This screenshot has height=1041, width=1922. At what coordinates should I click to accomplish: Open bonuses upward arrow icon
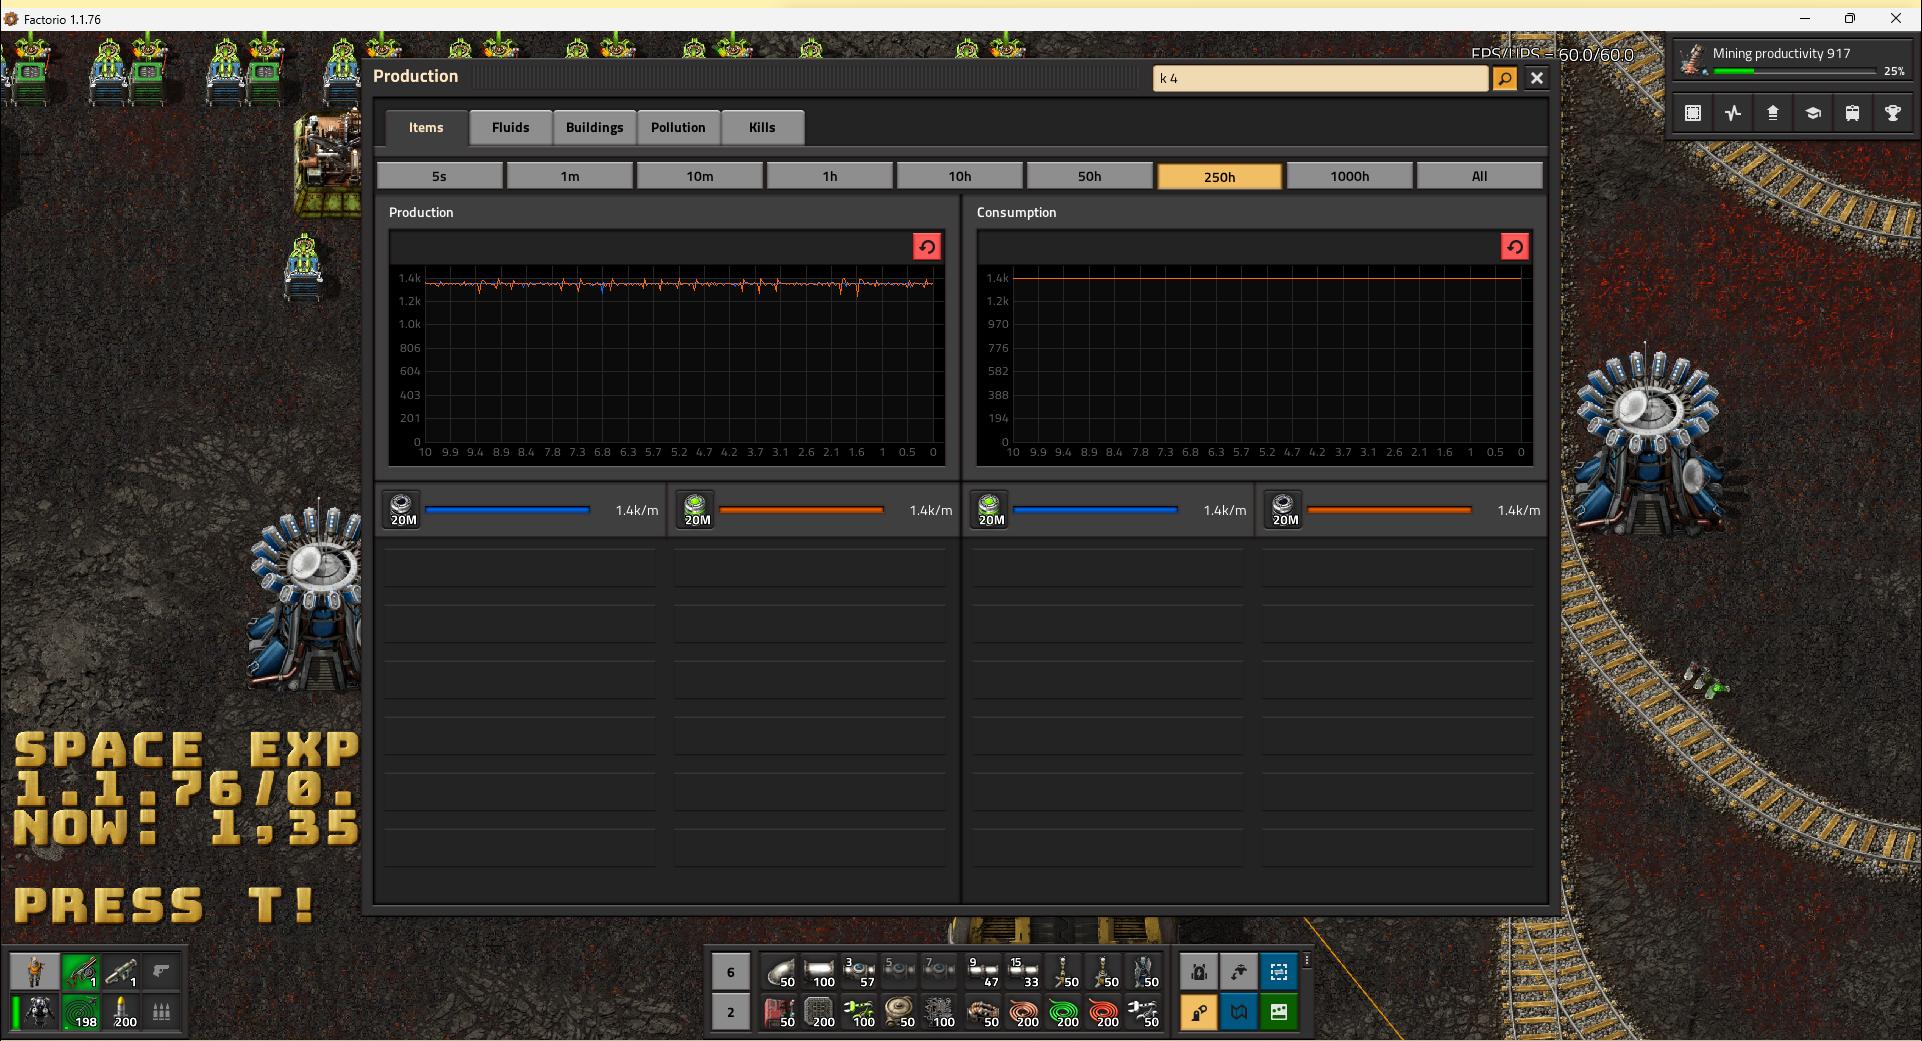(x=1773, y=113)
